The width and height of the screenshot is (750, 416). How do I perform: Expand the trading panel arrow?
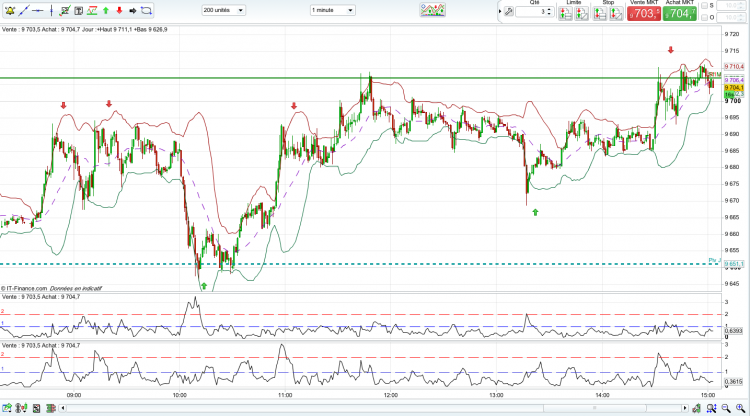[x=500, y=11]
